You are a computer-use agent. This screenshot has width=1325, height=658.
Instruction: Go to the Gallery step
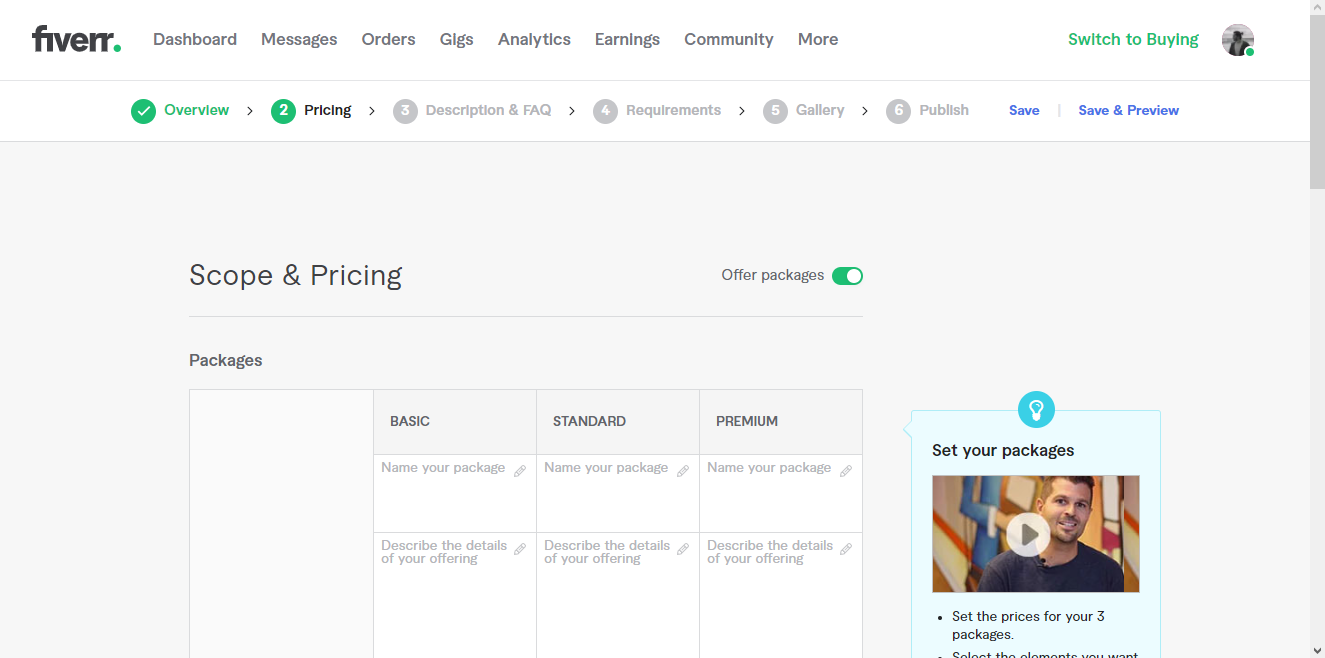pyautogui.click(x=820, y=110)
